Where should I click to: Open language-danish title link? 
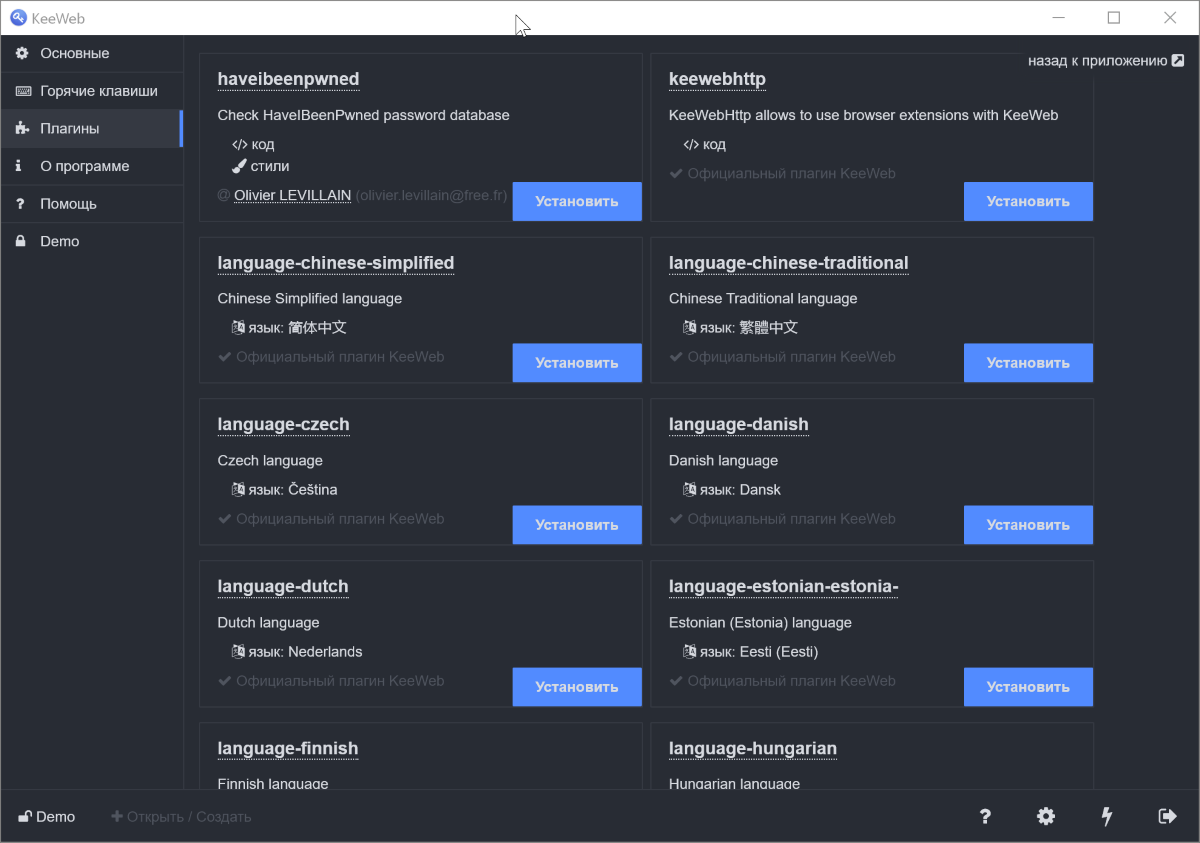click(738, 425)
